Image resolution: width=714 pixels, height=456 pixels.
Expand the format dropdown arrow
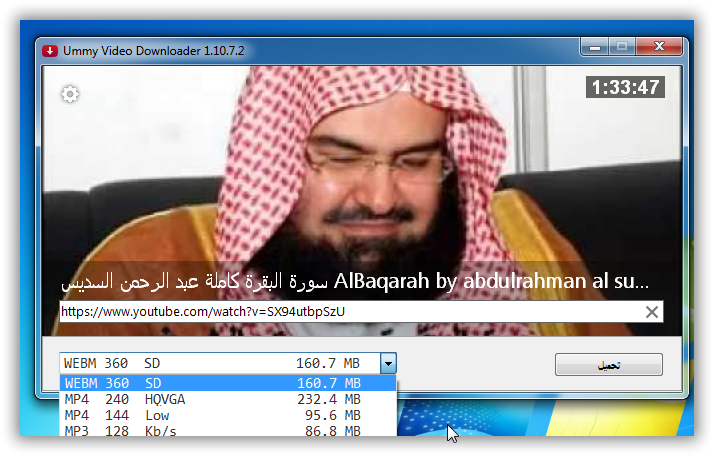coord(388,364)
